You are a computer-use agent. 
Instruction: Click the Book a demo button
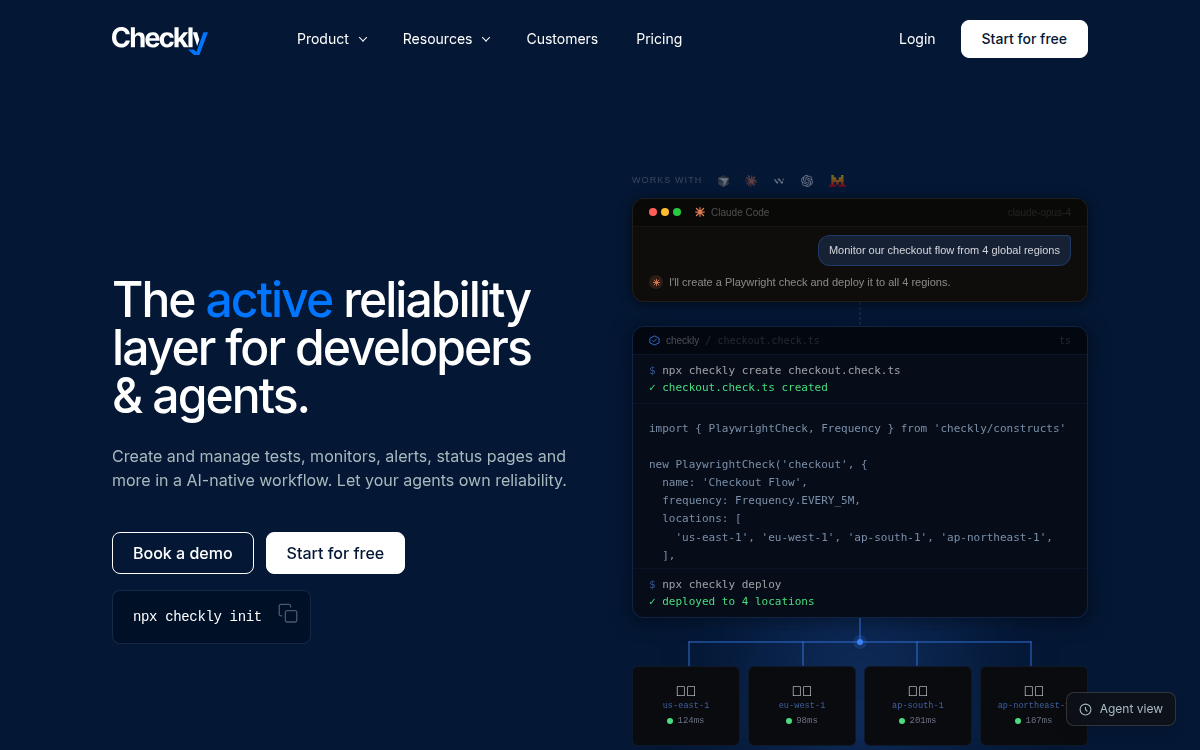point(183,553)
